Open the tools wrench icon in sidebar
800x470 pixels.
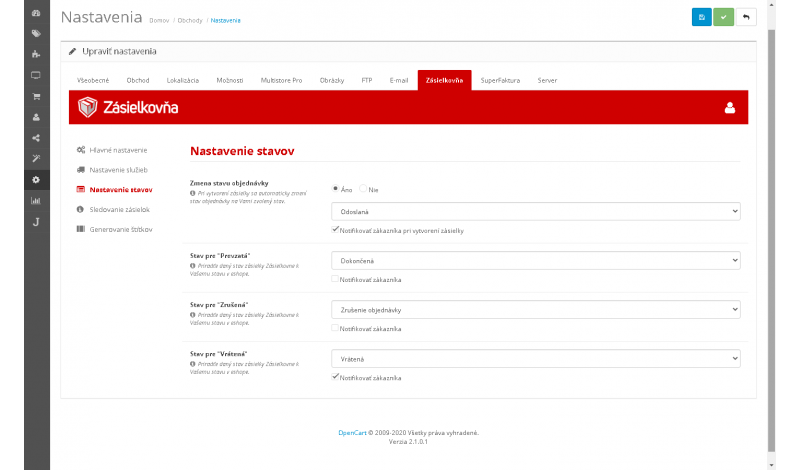[x=36, y=159]
